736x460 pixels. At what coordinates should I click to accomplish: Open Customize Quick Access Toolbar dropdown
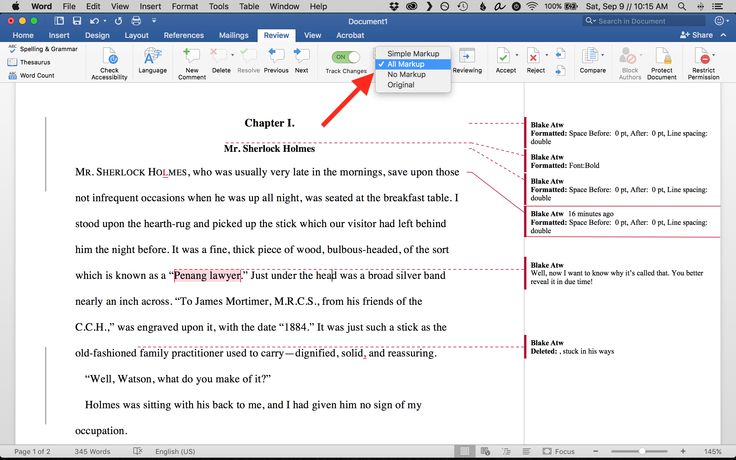click(153, 21)
